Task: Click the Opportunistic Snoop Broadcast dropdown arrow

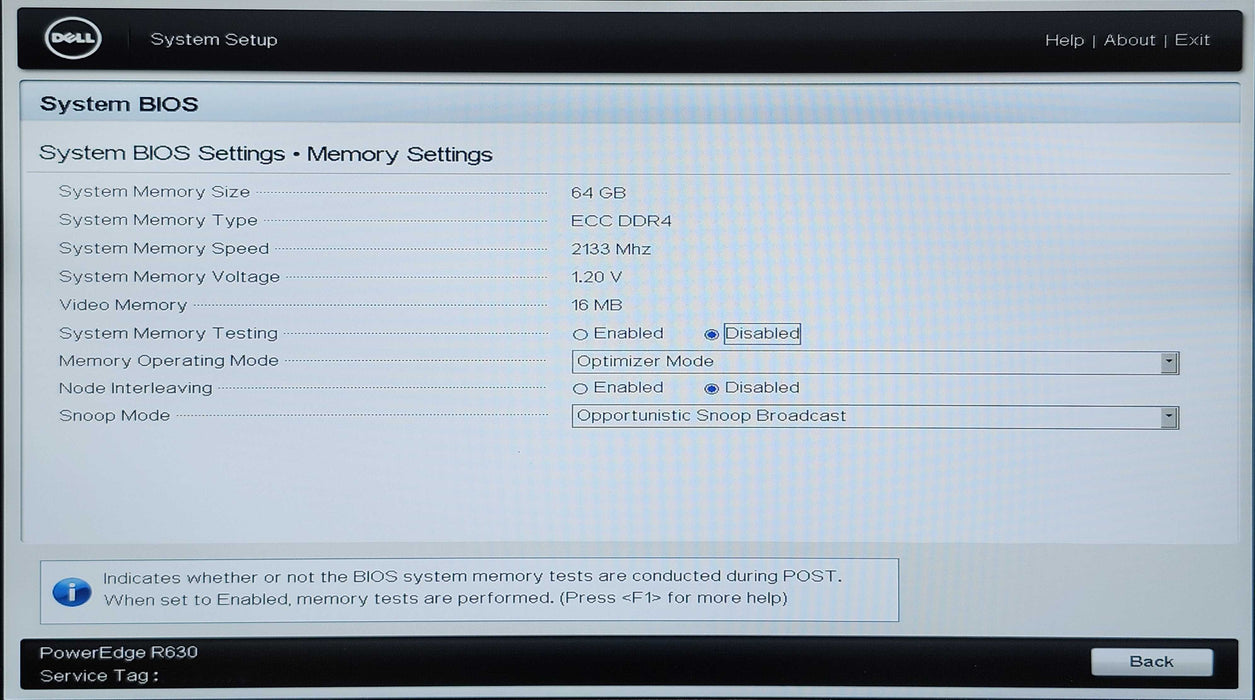Action: [x=1168, y=417]
